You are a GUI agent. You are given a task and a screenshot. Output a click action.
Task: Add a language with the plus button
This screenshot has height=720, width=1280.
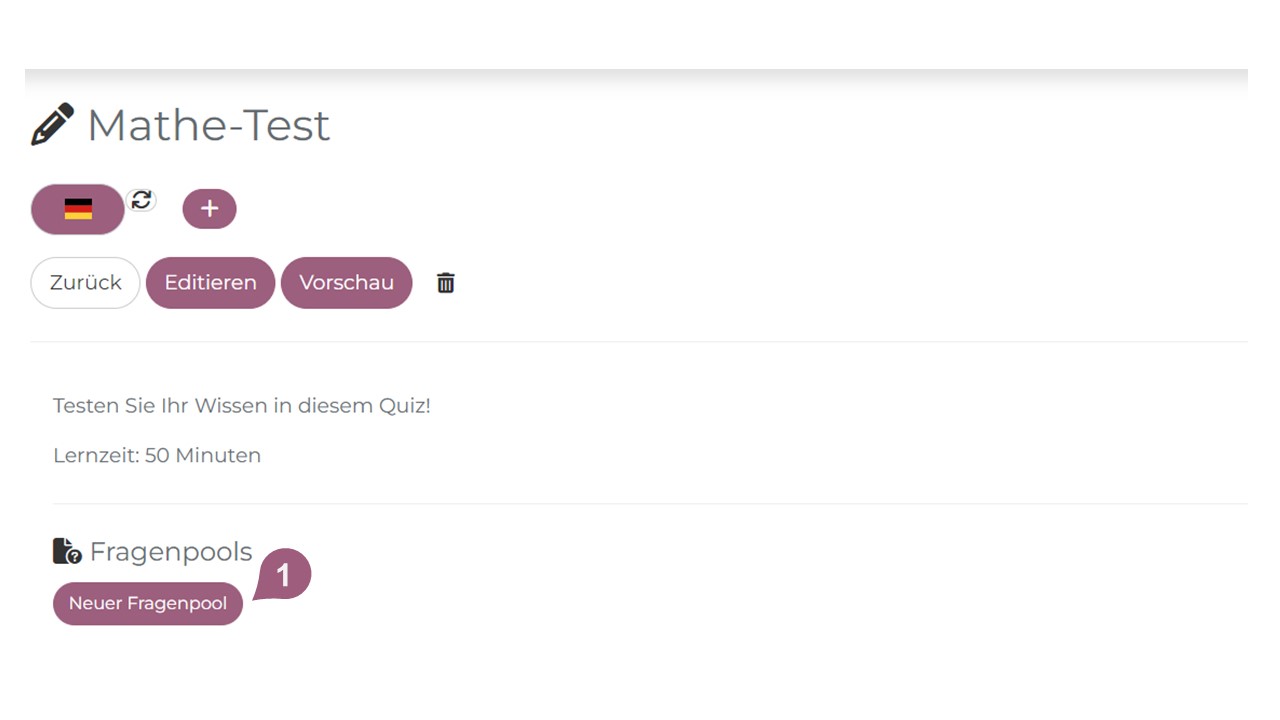point(209,209)
